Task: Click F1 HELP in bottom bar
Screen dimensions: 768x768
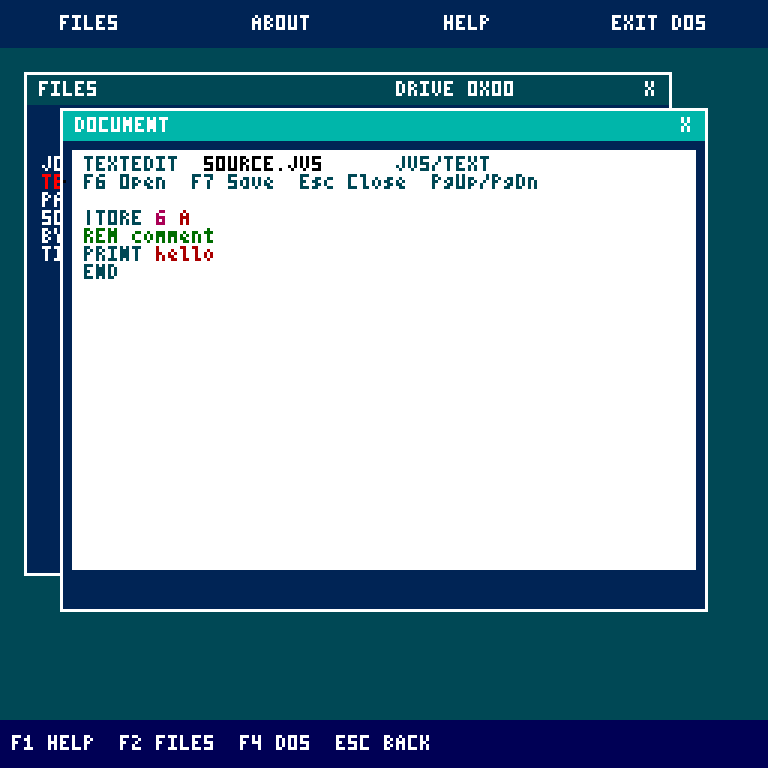Action: coord(52,743)
